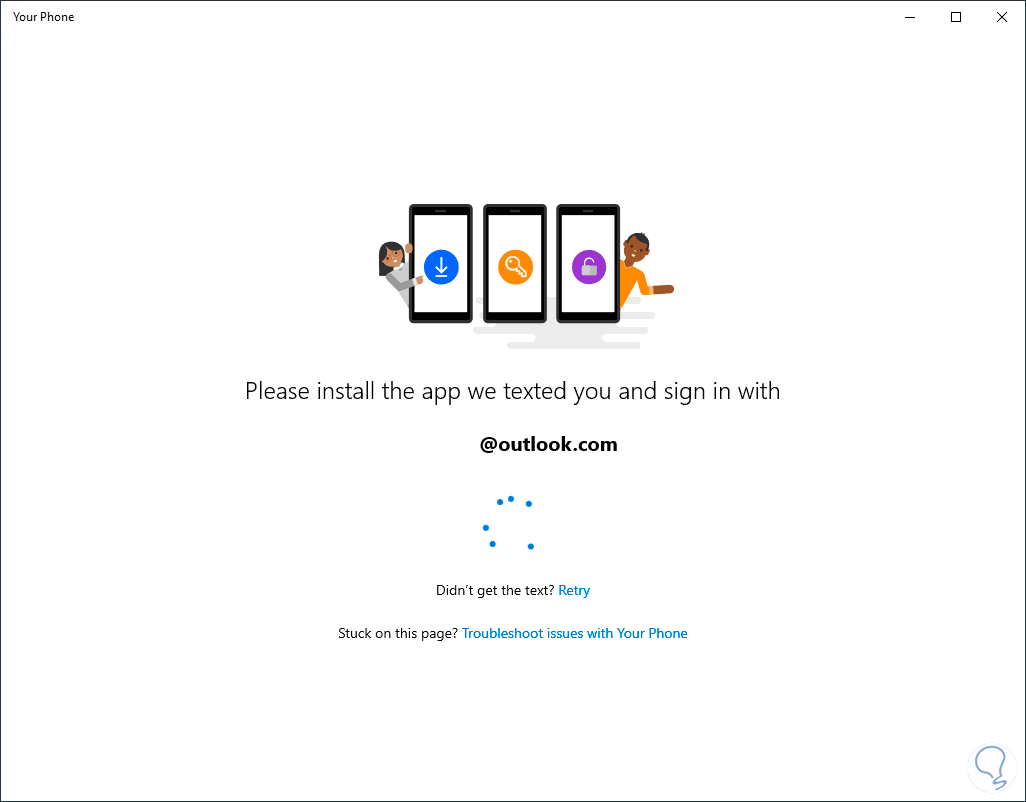Click the orange key icon

click(516, 267)
